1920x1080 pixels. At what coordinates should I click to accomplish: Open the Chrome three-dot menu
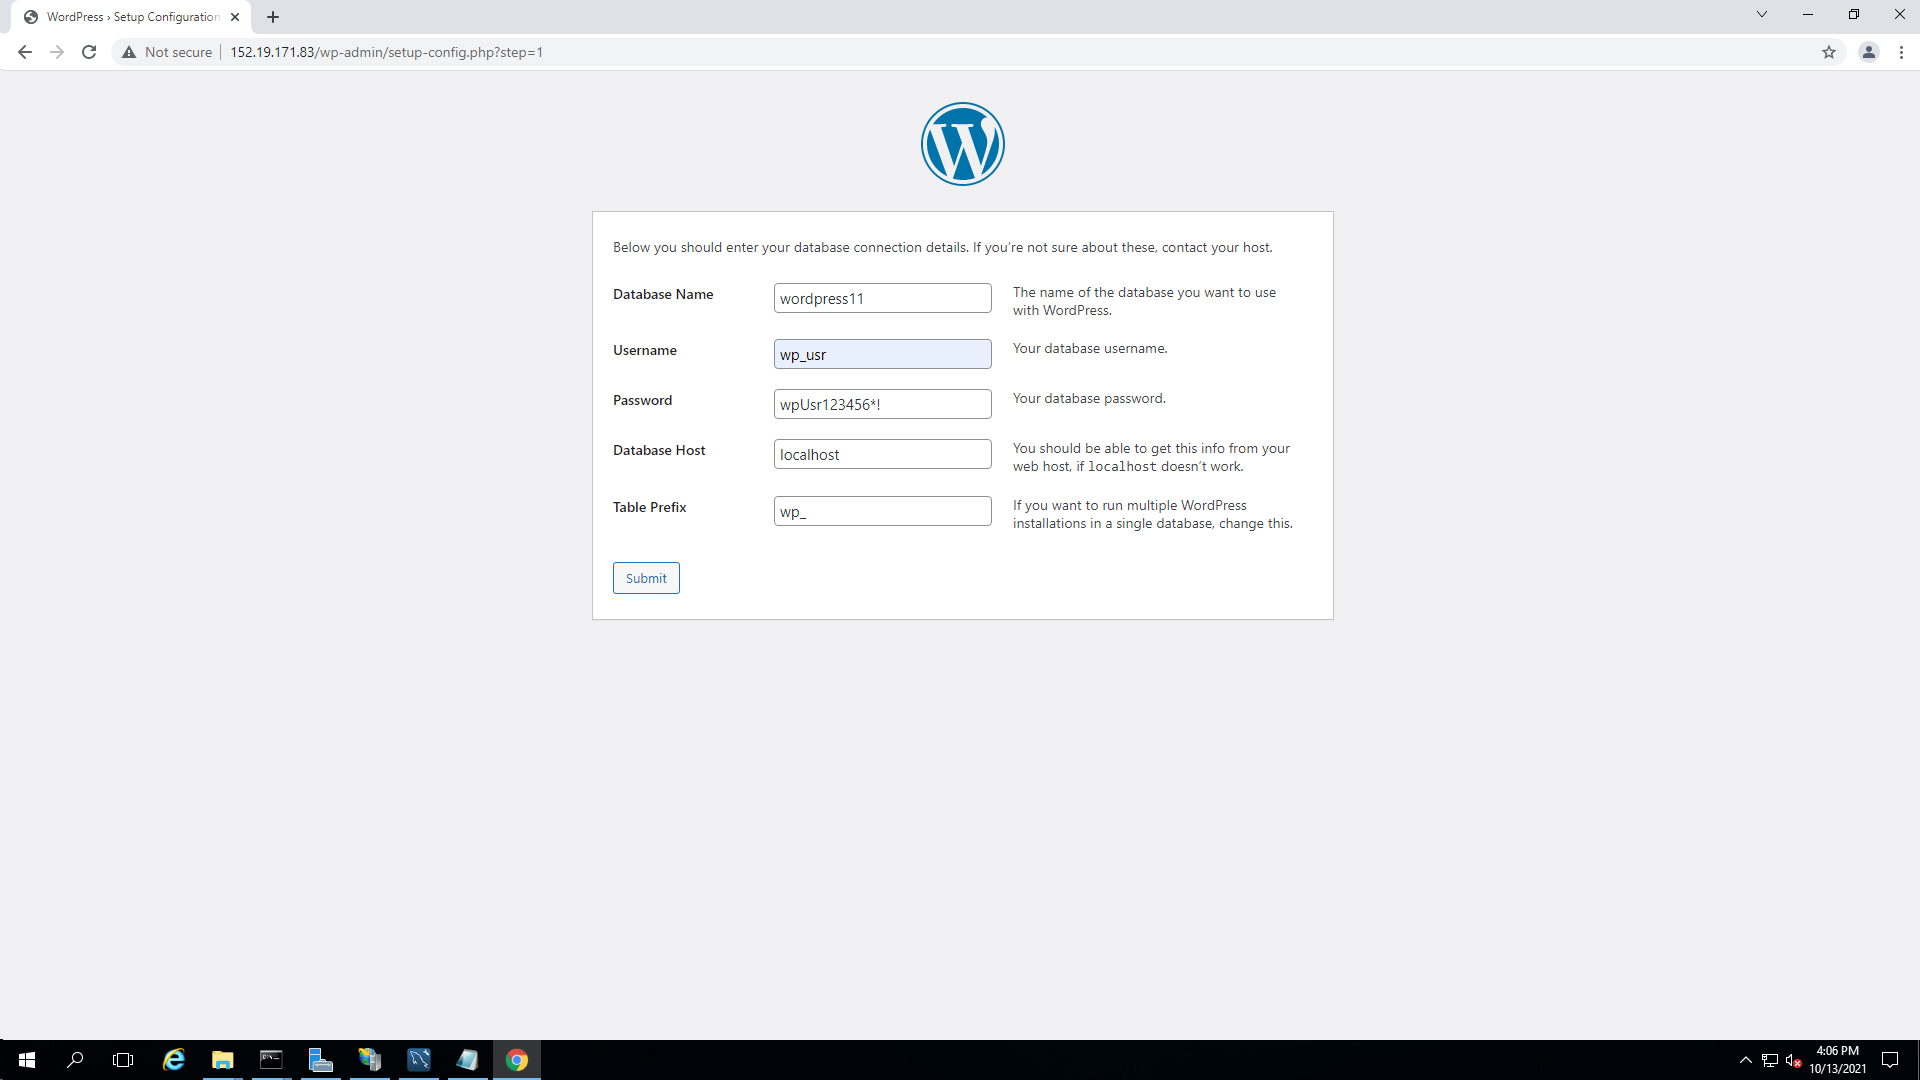tap(1902, 52)
